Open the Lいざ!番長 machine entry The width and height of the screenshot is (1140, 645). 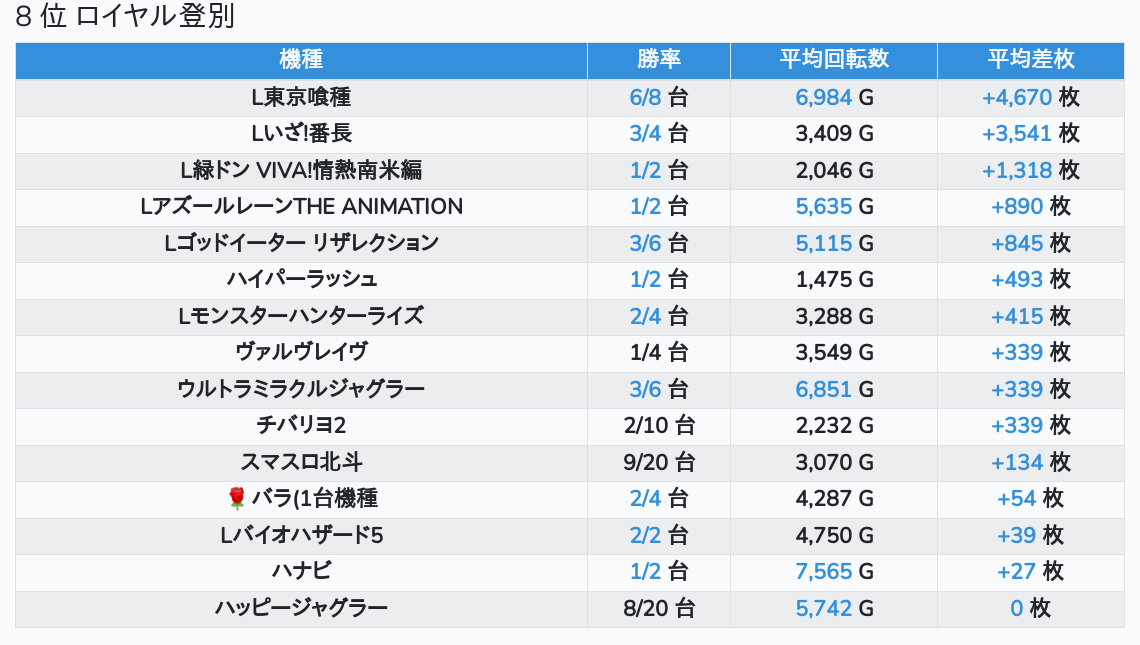pyautogui.click(x=301, y=134)
